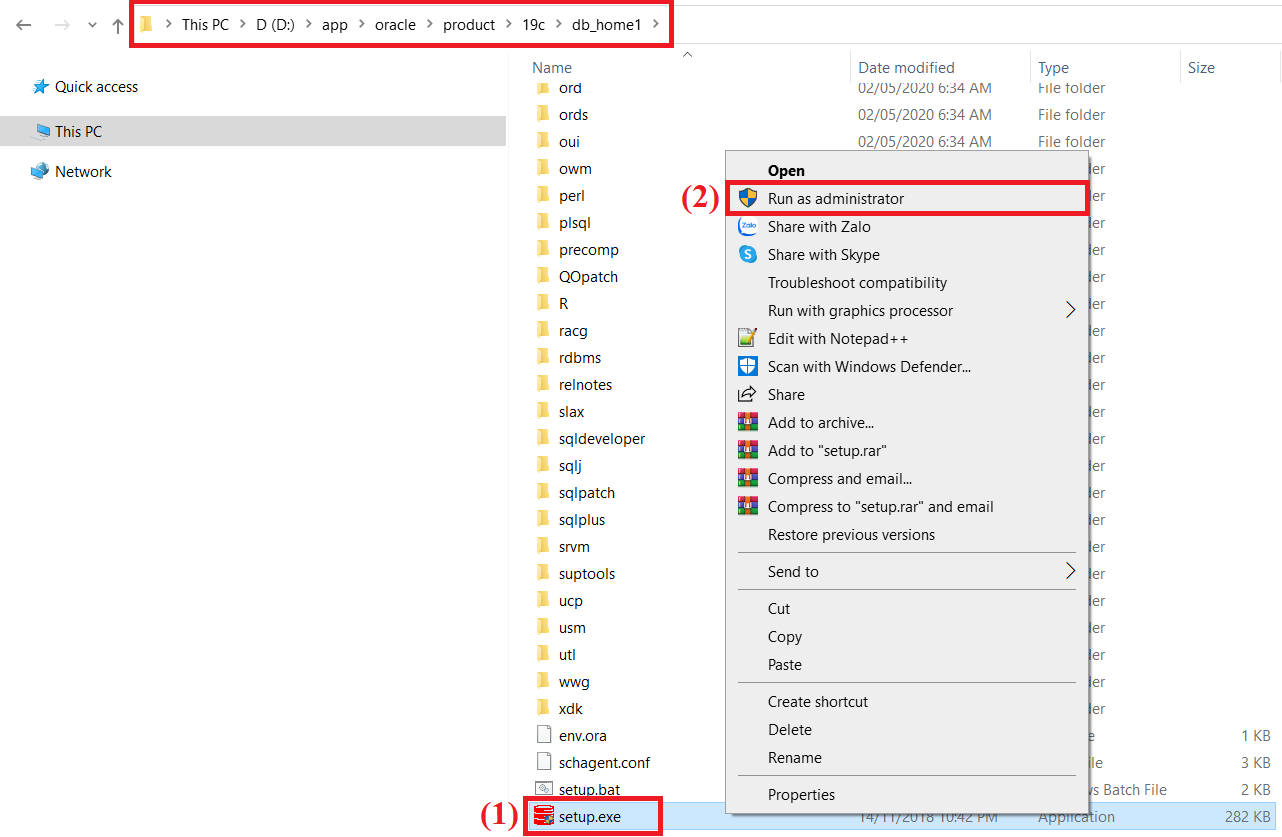Click the WinRAR icon on Add to archive

(x=747, y=422)
